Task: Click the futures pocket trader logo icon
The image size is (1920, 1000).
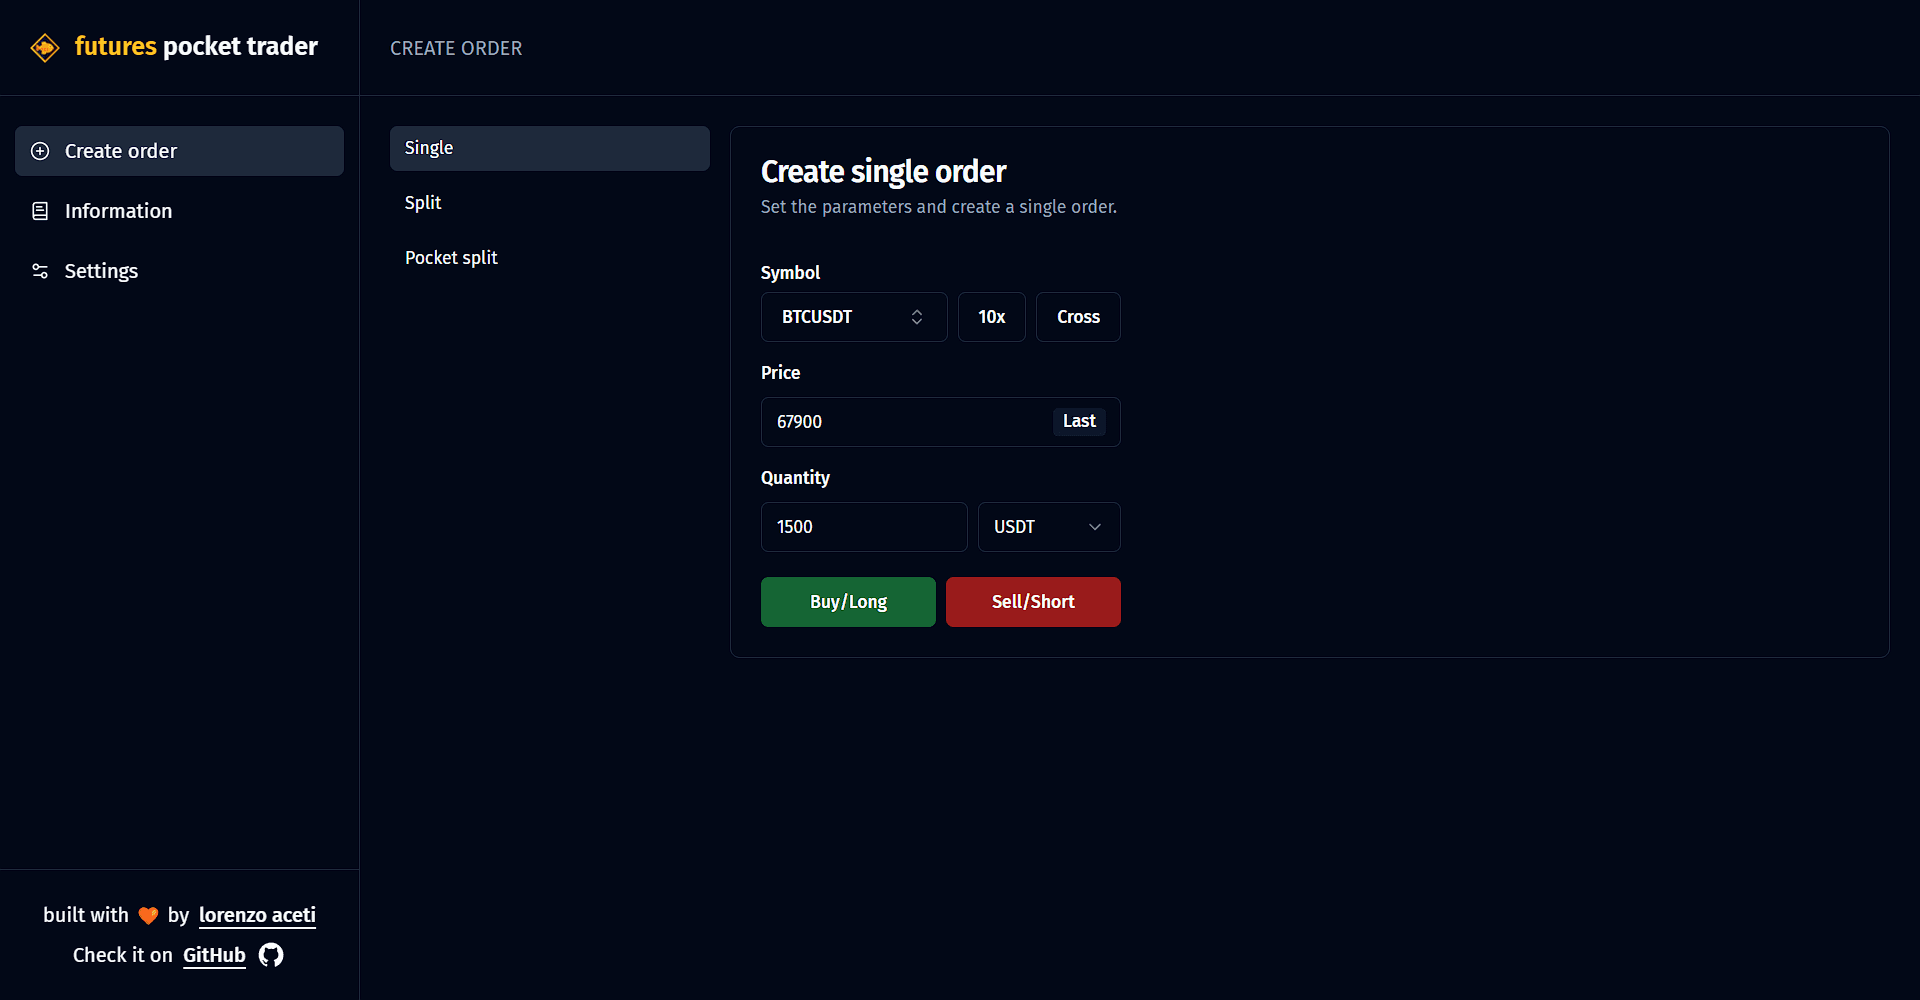Action: point(45,46)
